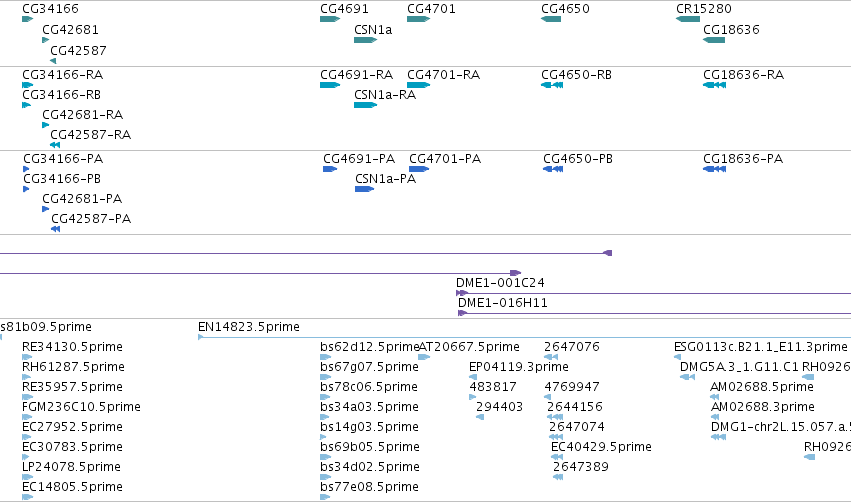
Task: Select the CG4650-RB transcript glyph
Action: point(552,85)
